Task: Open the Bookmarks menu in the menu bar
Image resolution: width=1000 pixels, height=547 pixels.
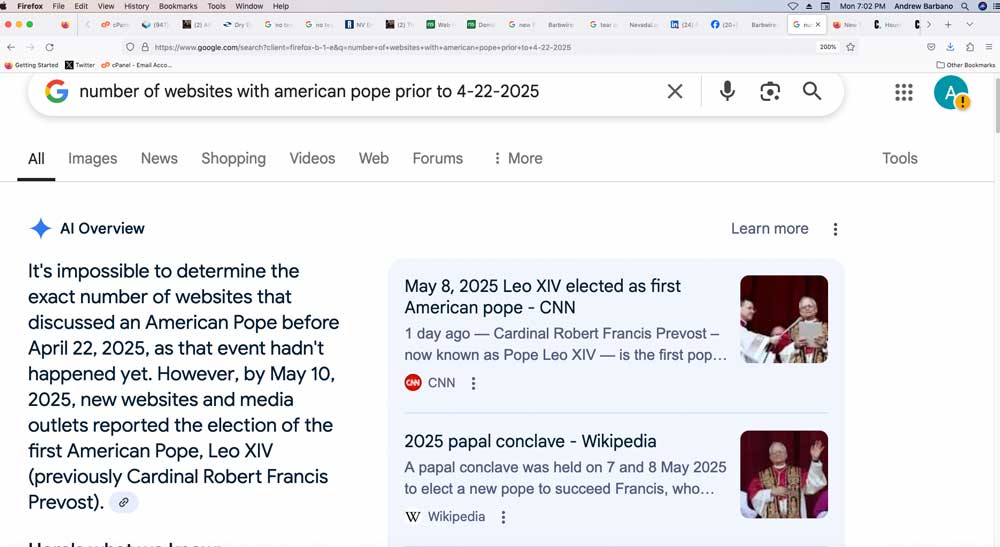Action: (x=178, y=6)
